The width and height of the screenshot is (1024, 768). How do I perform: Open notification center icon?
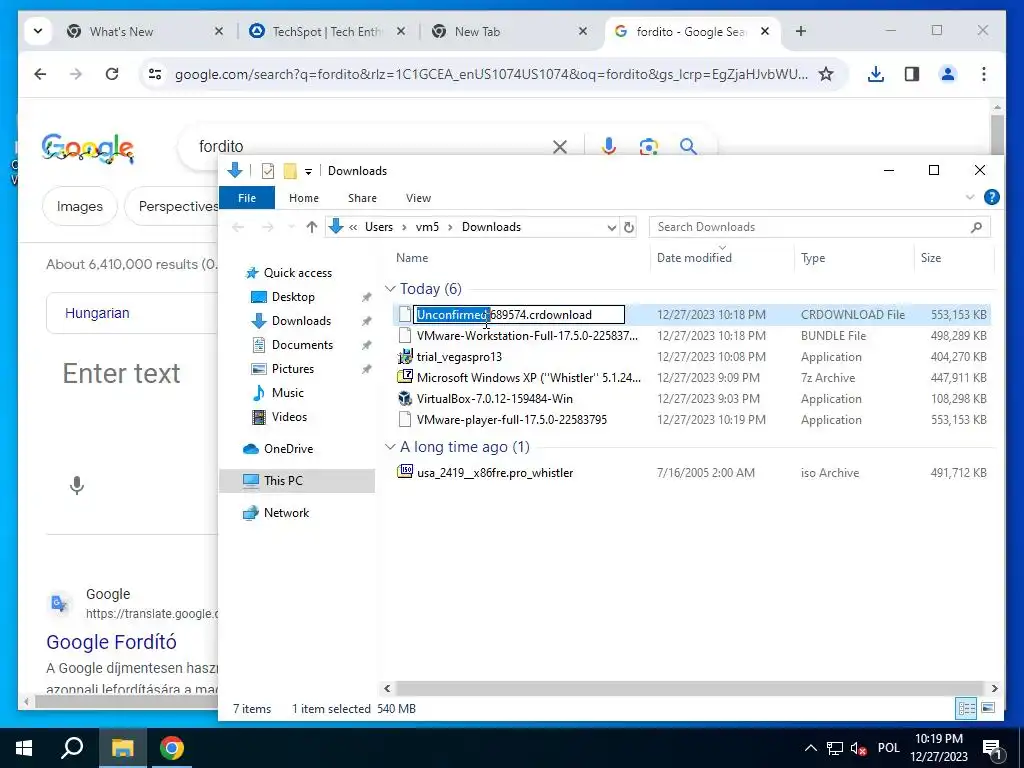pyautogui.click(x=993, y=748)
